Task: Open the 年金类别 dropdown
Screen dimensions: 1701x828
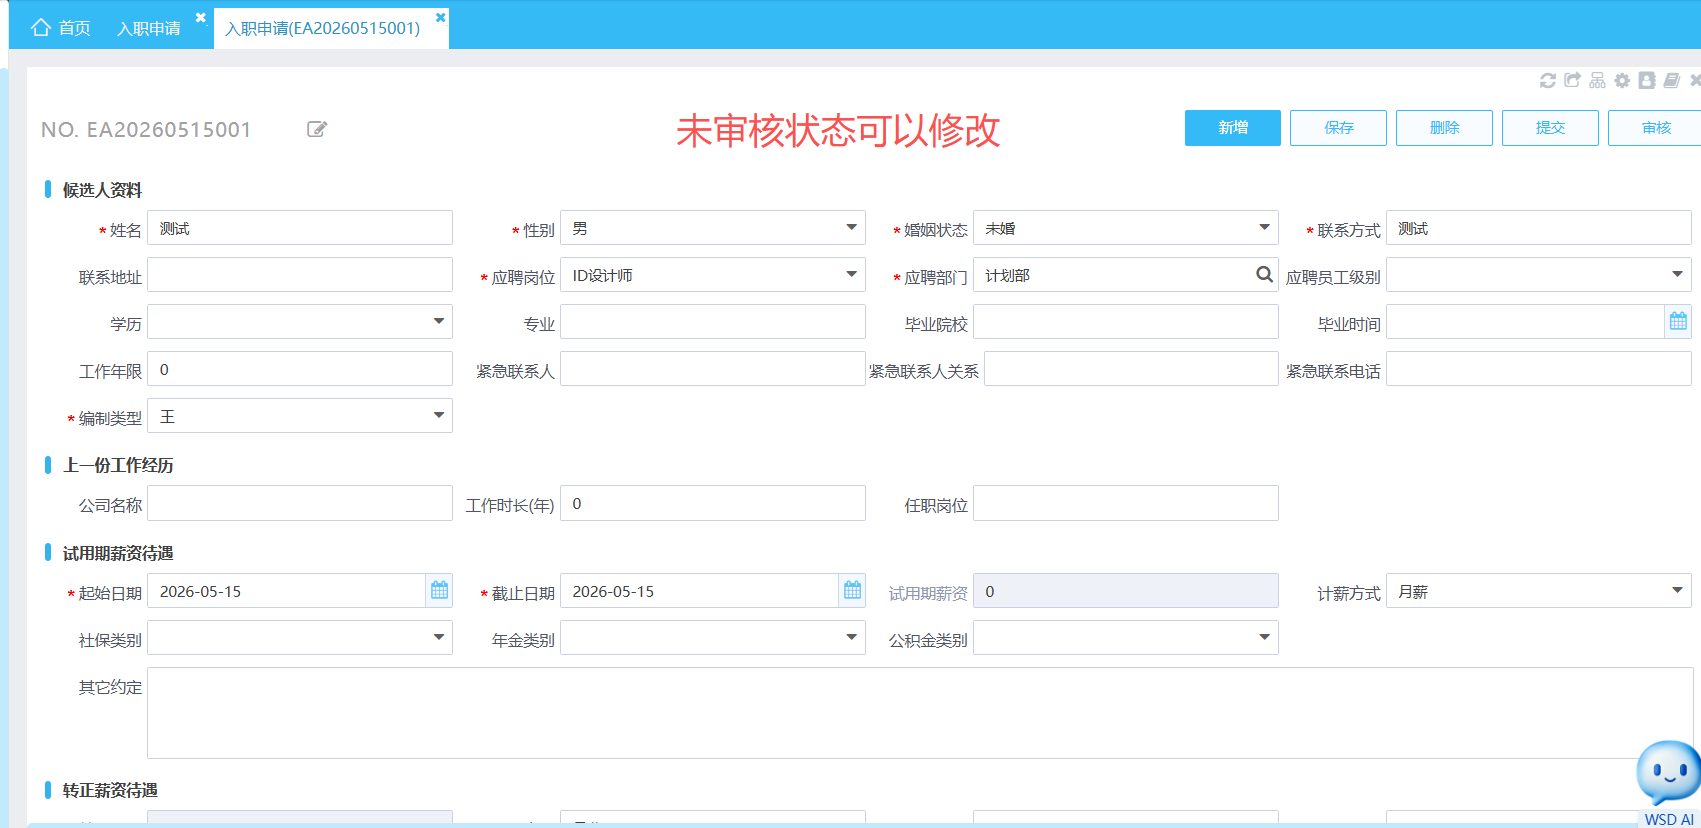Action: (851, 637)
